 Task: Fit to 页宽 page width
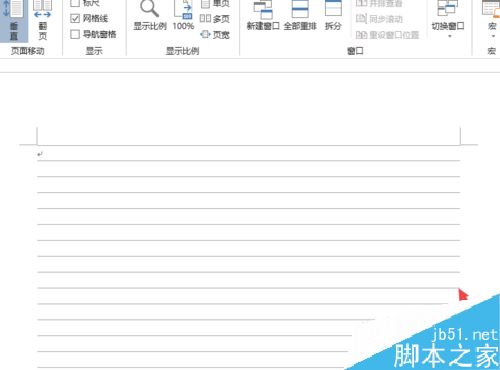point(215,34)
